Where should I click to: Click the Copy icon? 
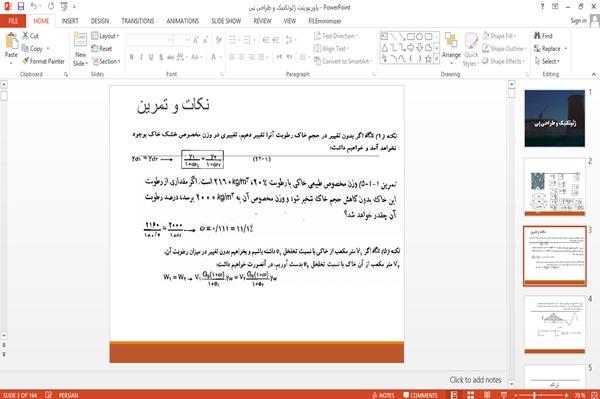(25, 48)
